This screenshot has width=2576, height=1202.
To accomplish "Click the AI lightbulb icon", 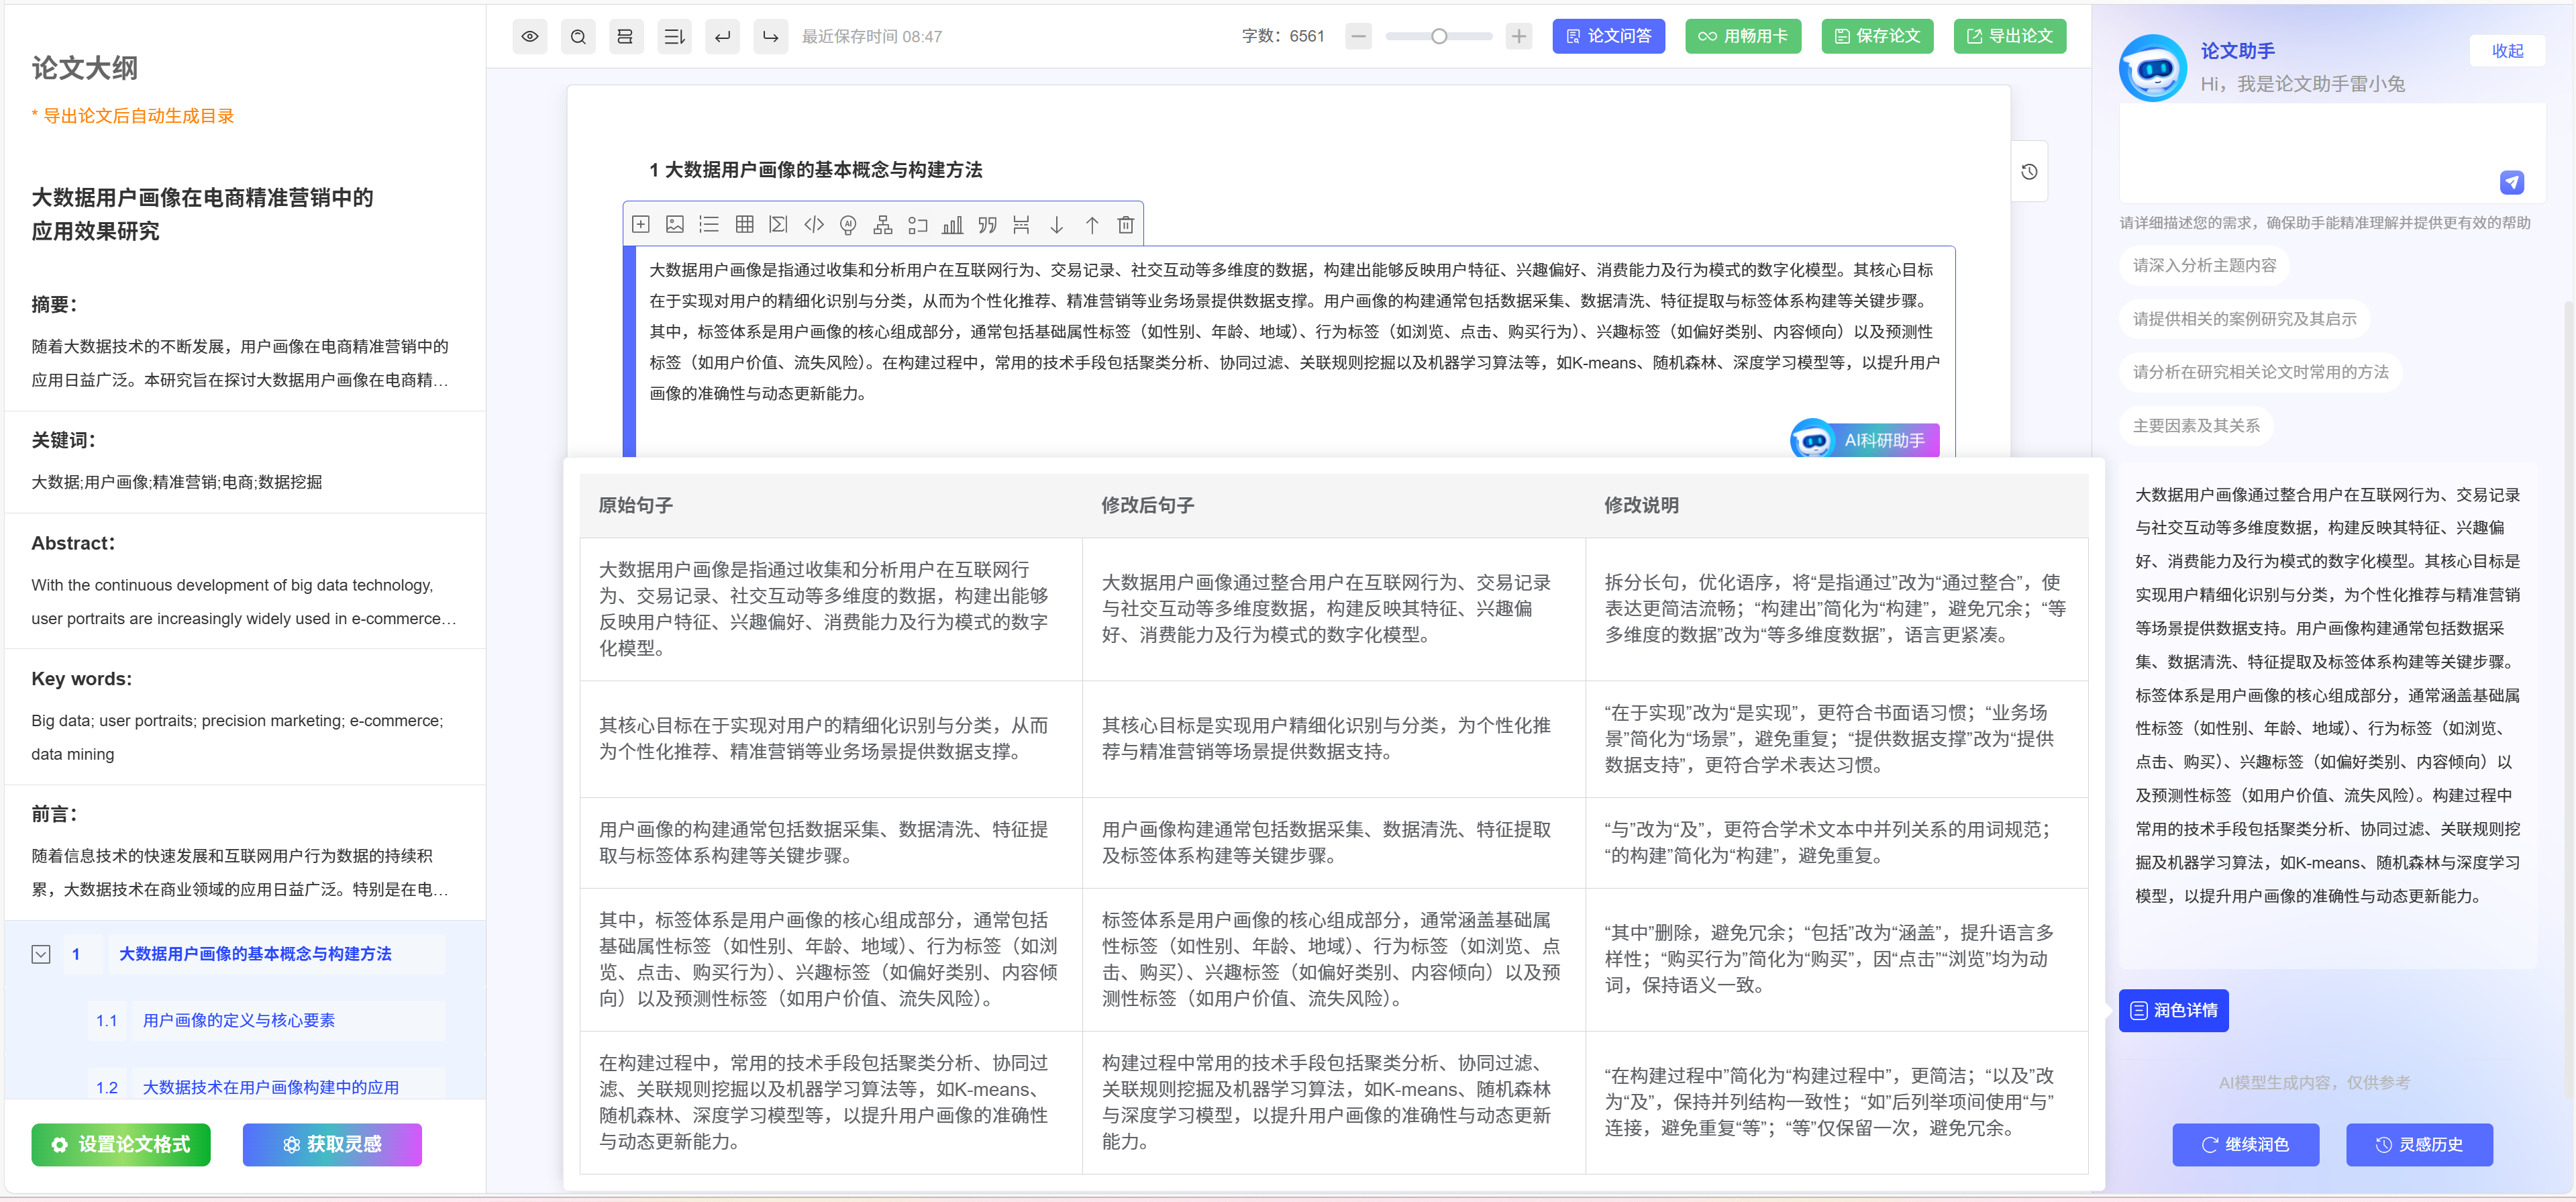I will coord(848,224).
